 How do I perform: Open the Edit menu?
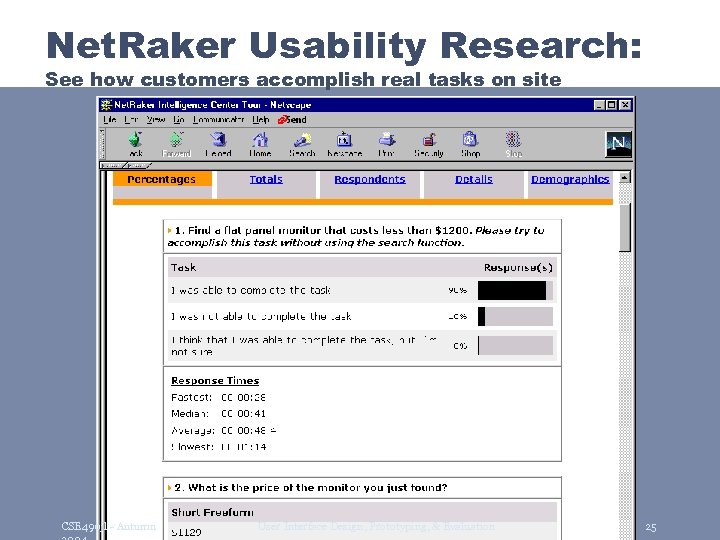131,120
